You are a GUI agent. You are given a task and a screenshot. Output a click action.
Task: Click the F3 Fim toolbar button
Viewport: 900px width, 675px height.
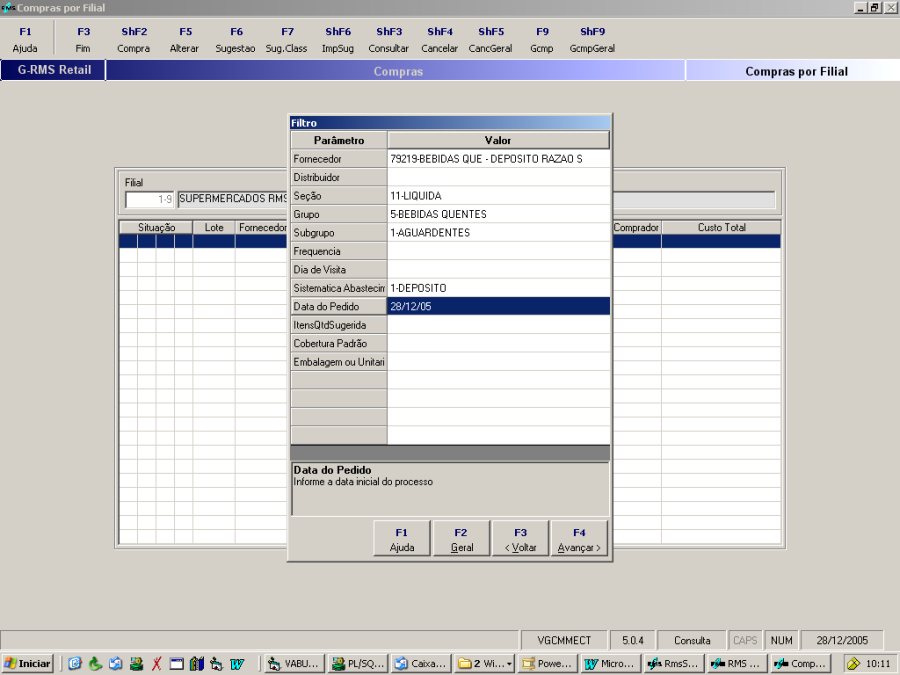[83, 40]
